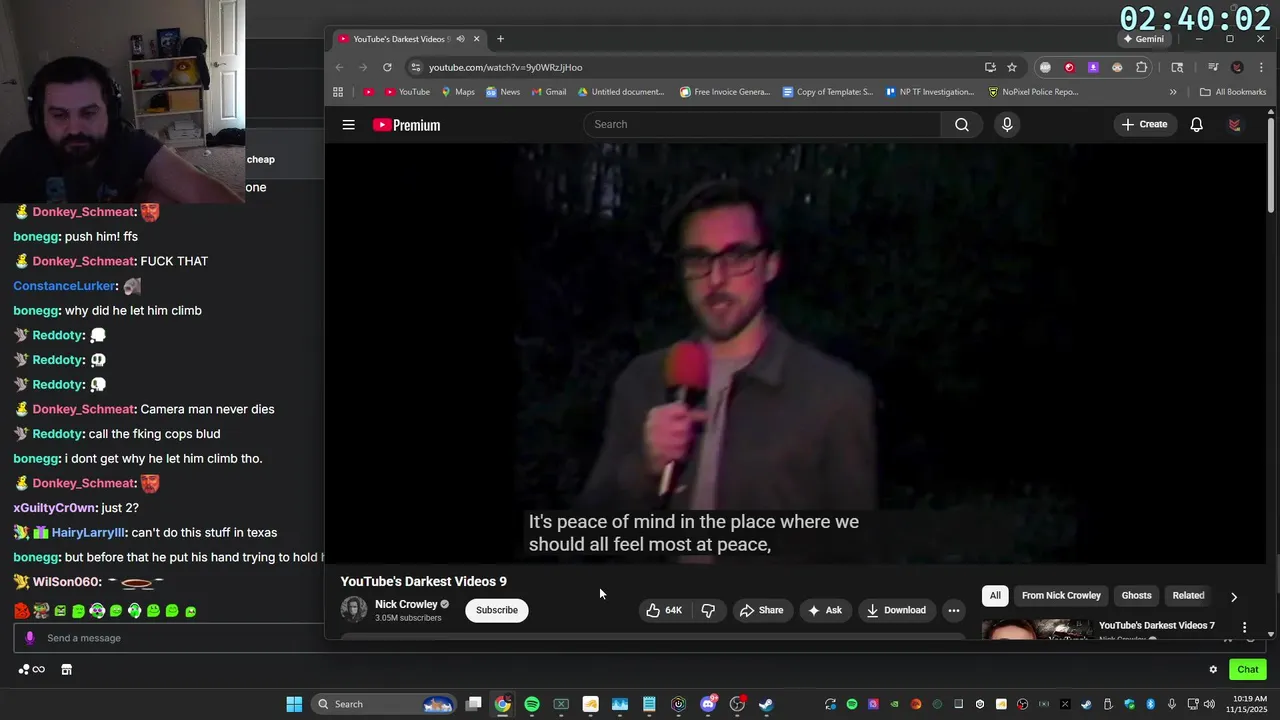Select the Ghosts chip
The width and height of the screenshot is (1280, 720).
coord(1136,596)
